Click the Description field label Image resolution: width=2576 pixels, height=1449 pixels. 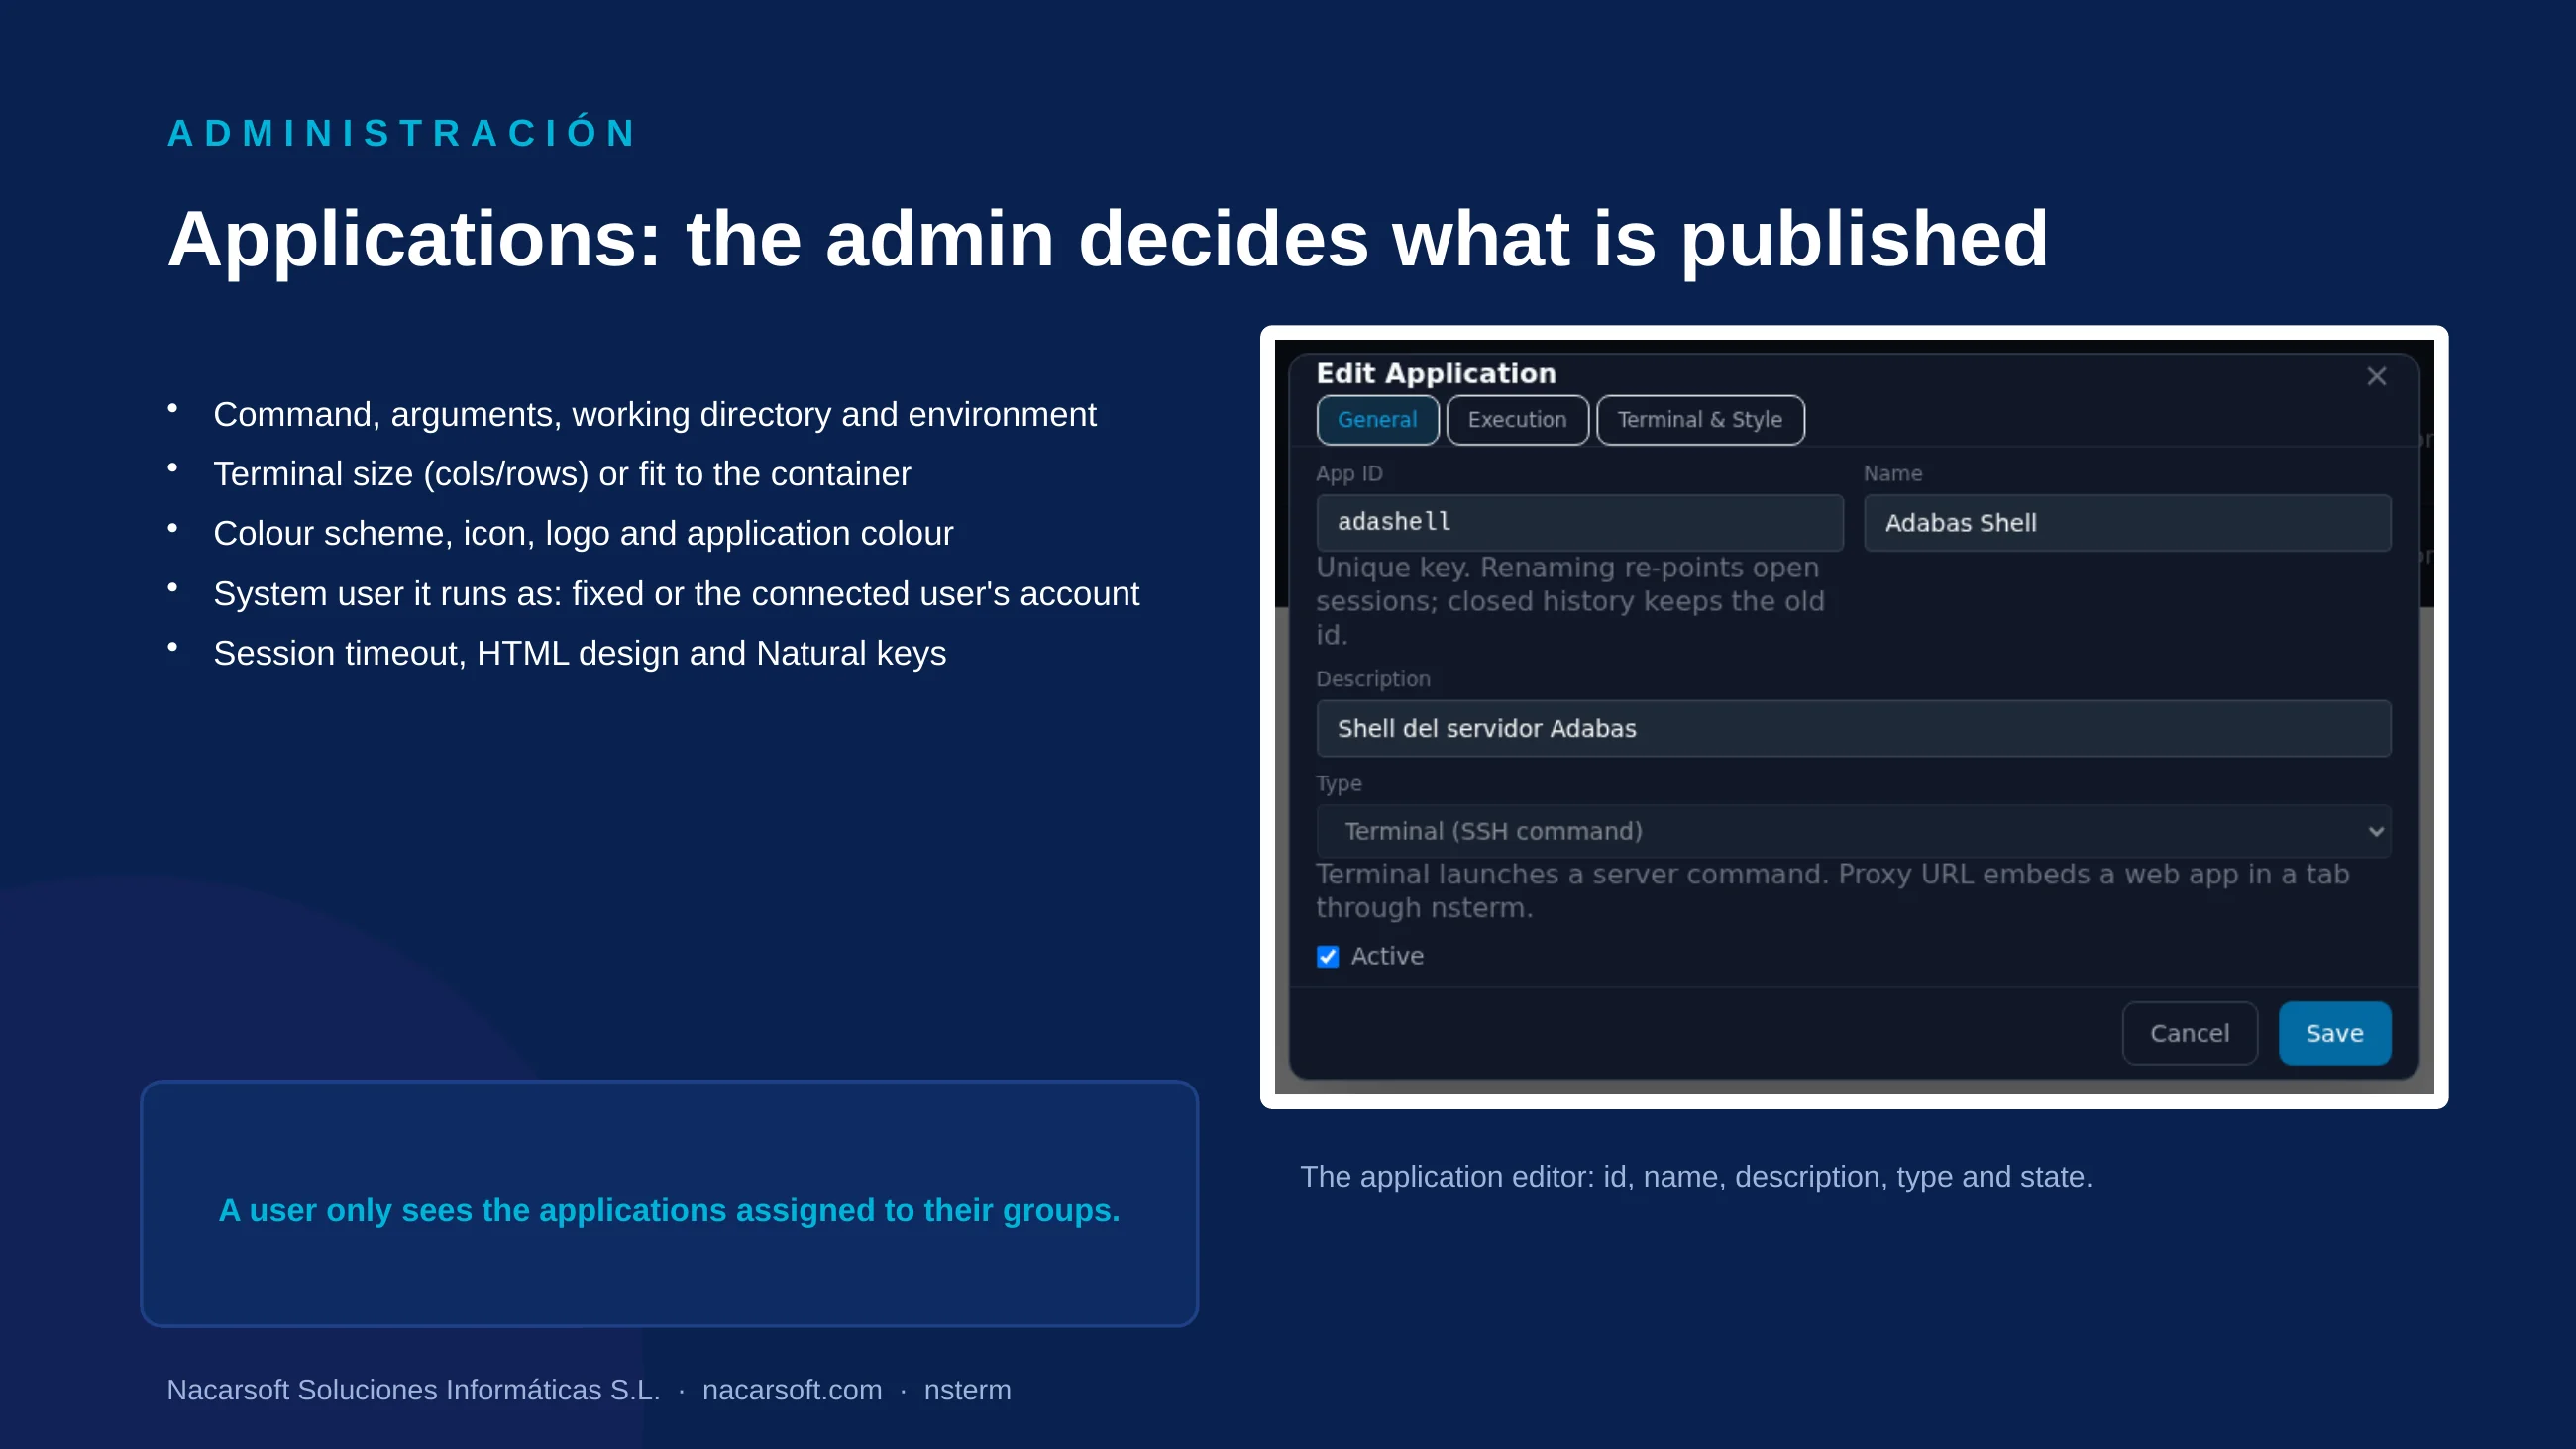pos(1373,679)
